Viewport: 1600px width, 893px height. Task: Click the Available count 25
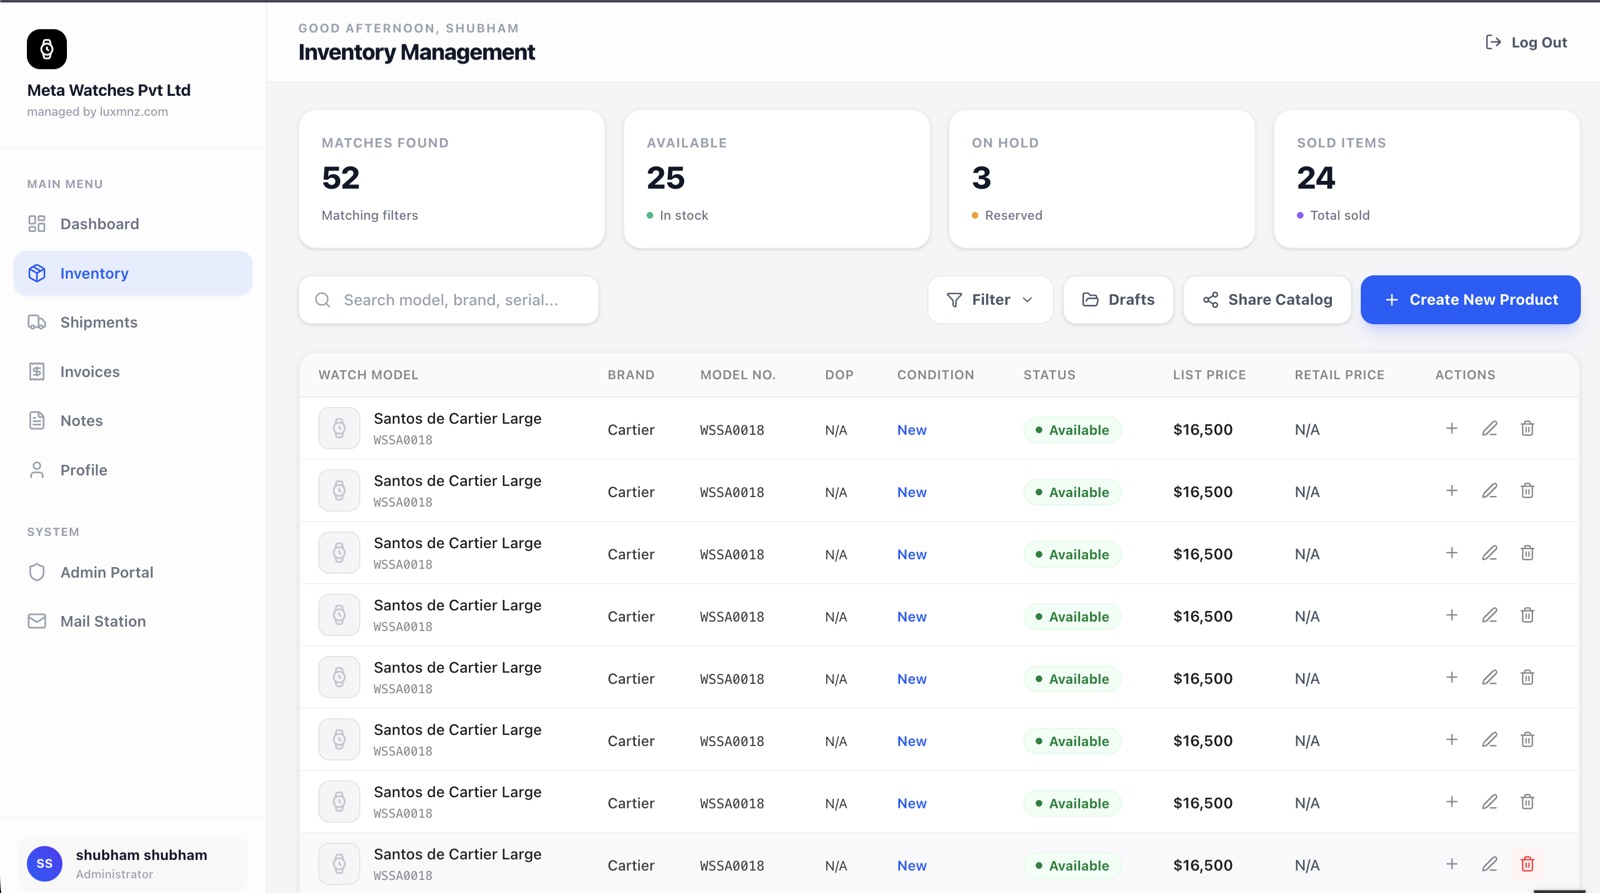(666, 178)
